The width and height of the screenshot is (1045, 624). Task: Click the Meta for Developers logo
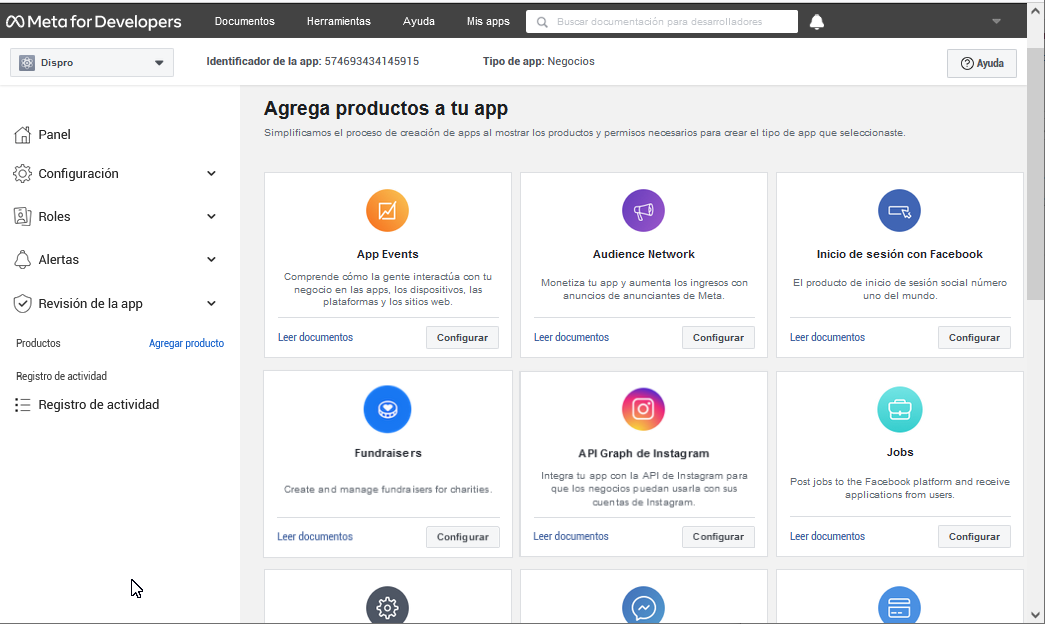click(94, 21)
